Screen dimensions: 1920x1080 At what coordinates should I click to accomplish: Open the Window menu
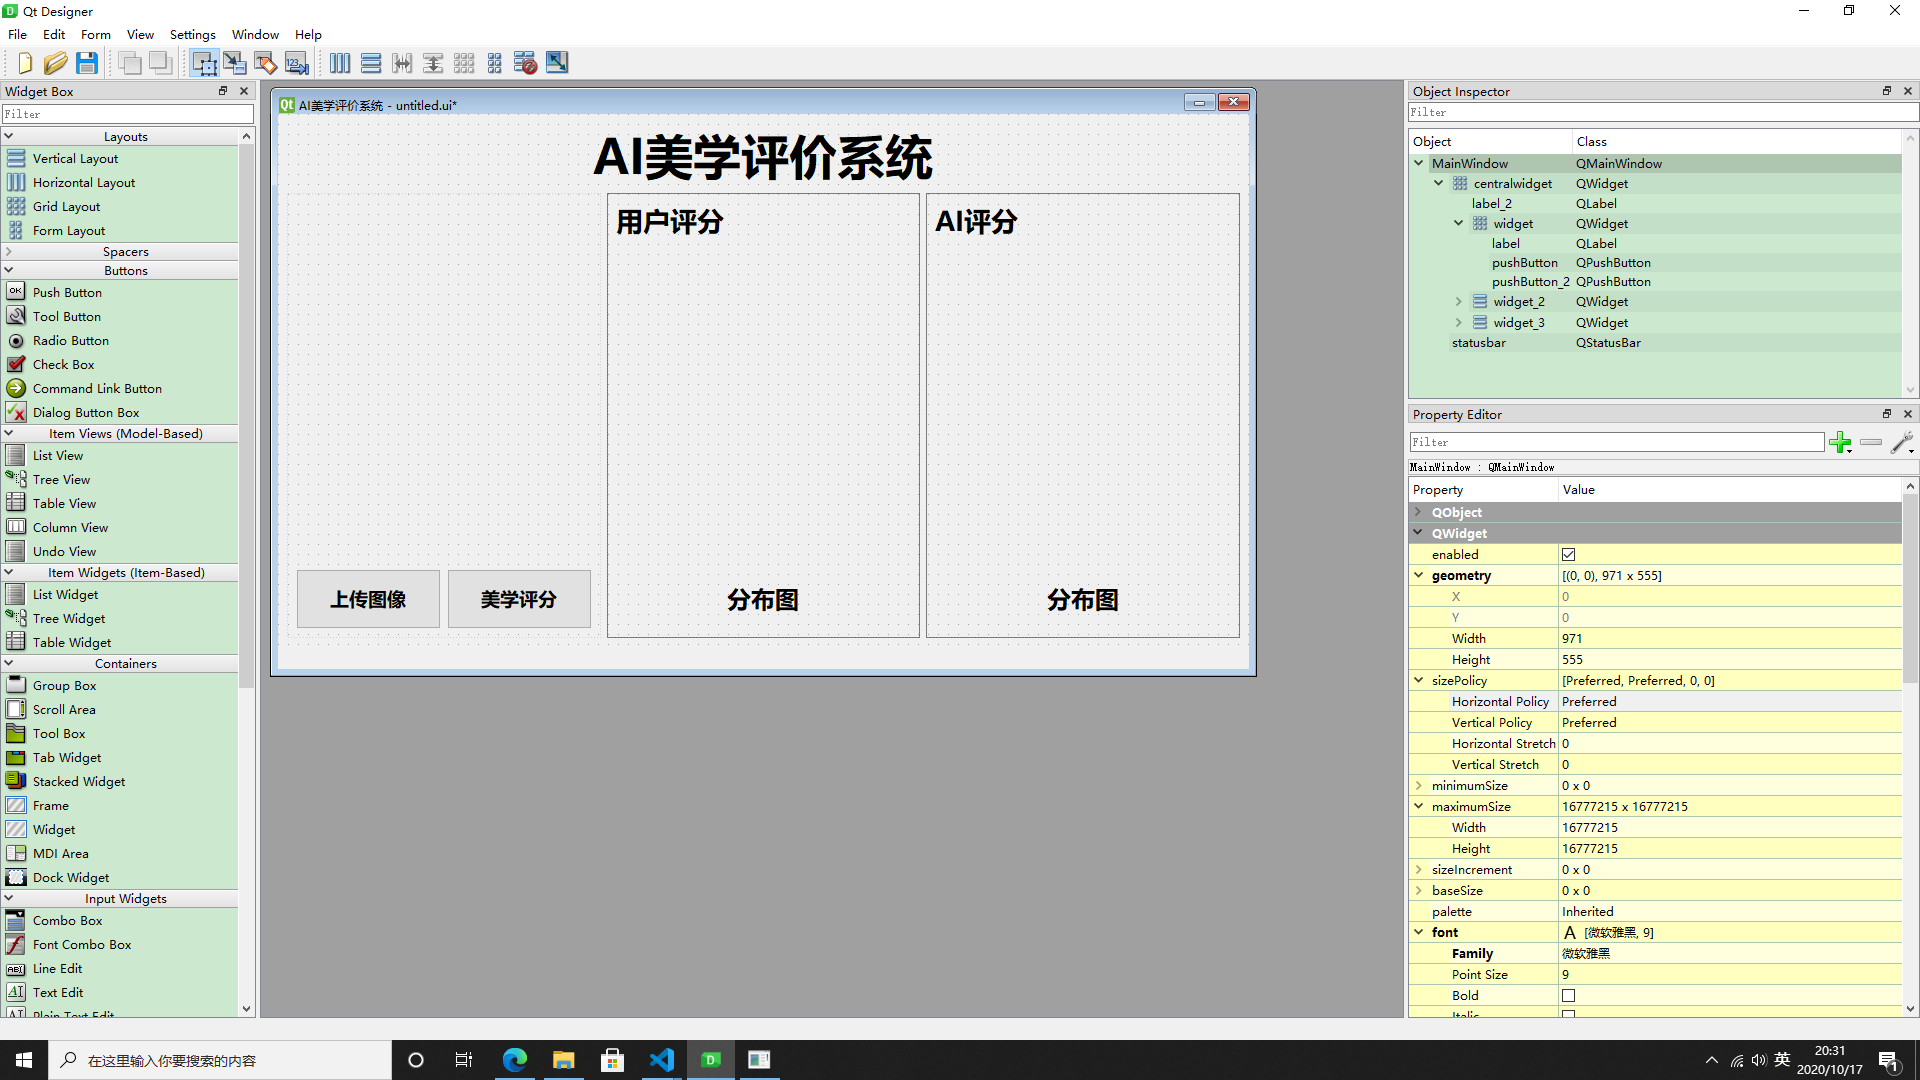point(255,34)
